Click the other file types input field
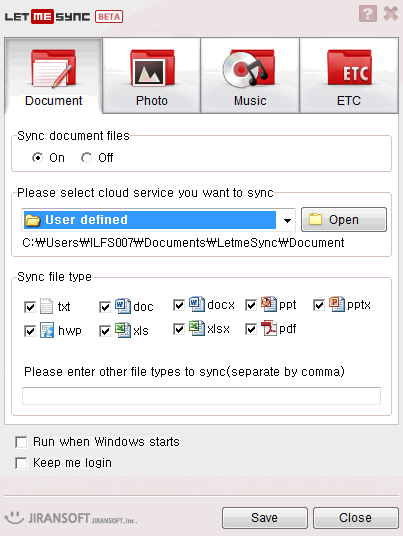The height and width of the screenshot is (536, 403). tap(201, 396)
